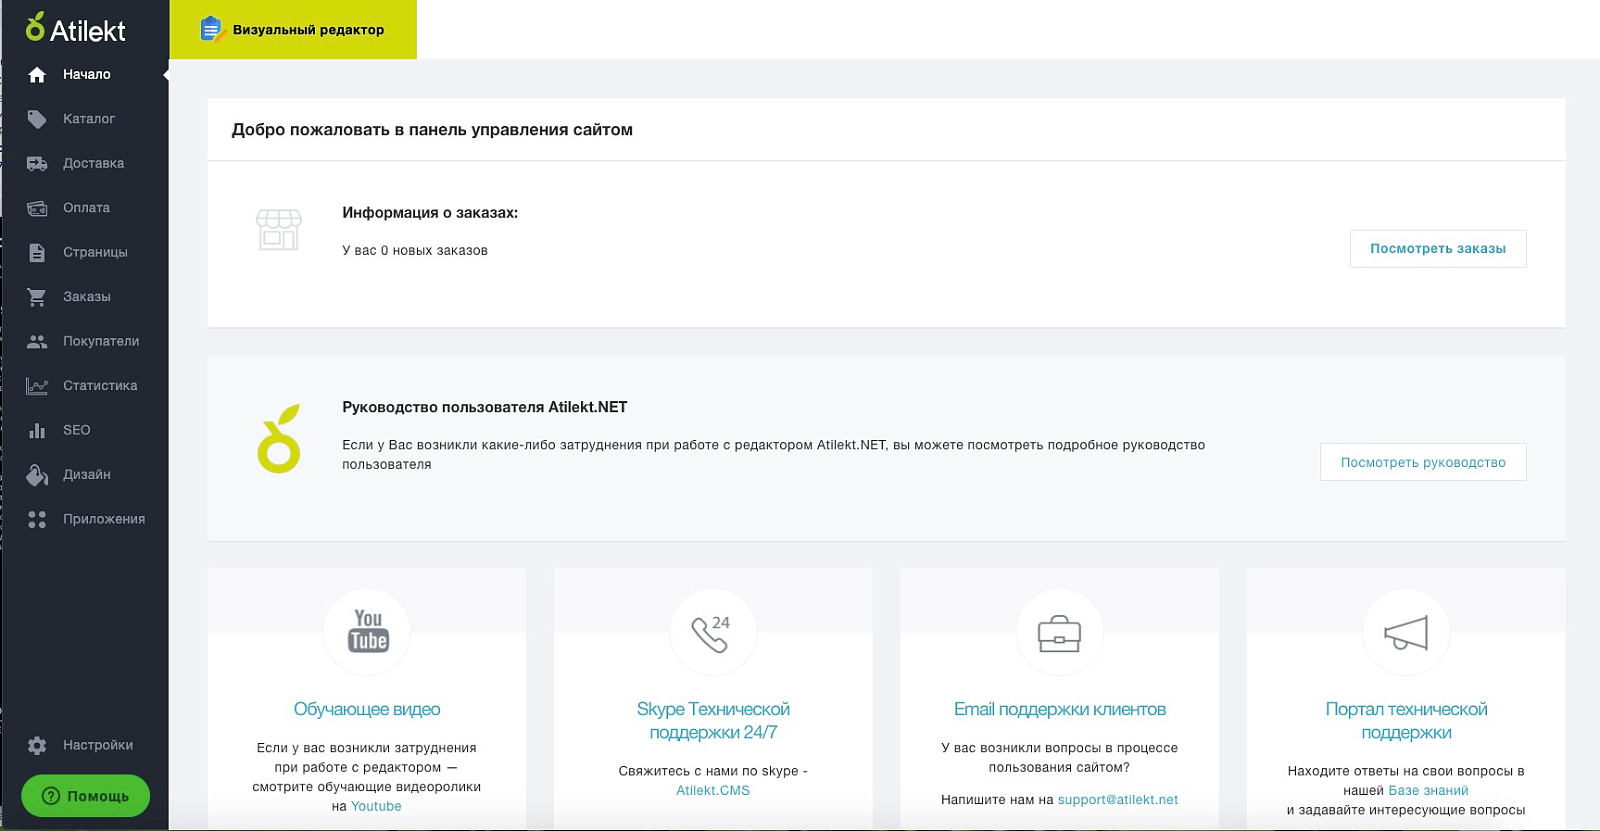Viewport: 1600px width, 831px height.
Task: Open the green Помощь help button
Action: 86,796
